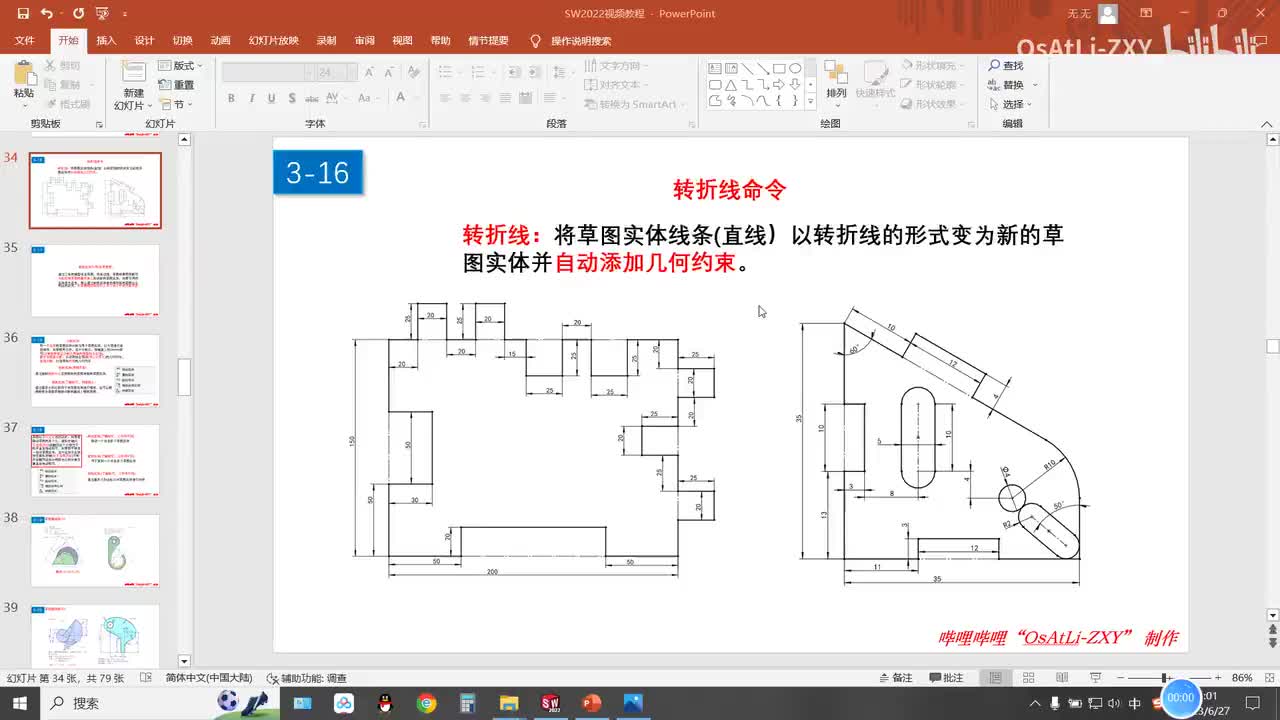The height and width of the screenshot is (720, 1280).
Task: Click the Windows Start button
Action: click(20, 703)
